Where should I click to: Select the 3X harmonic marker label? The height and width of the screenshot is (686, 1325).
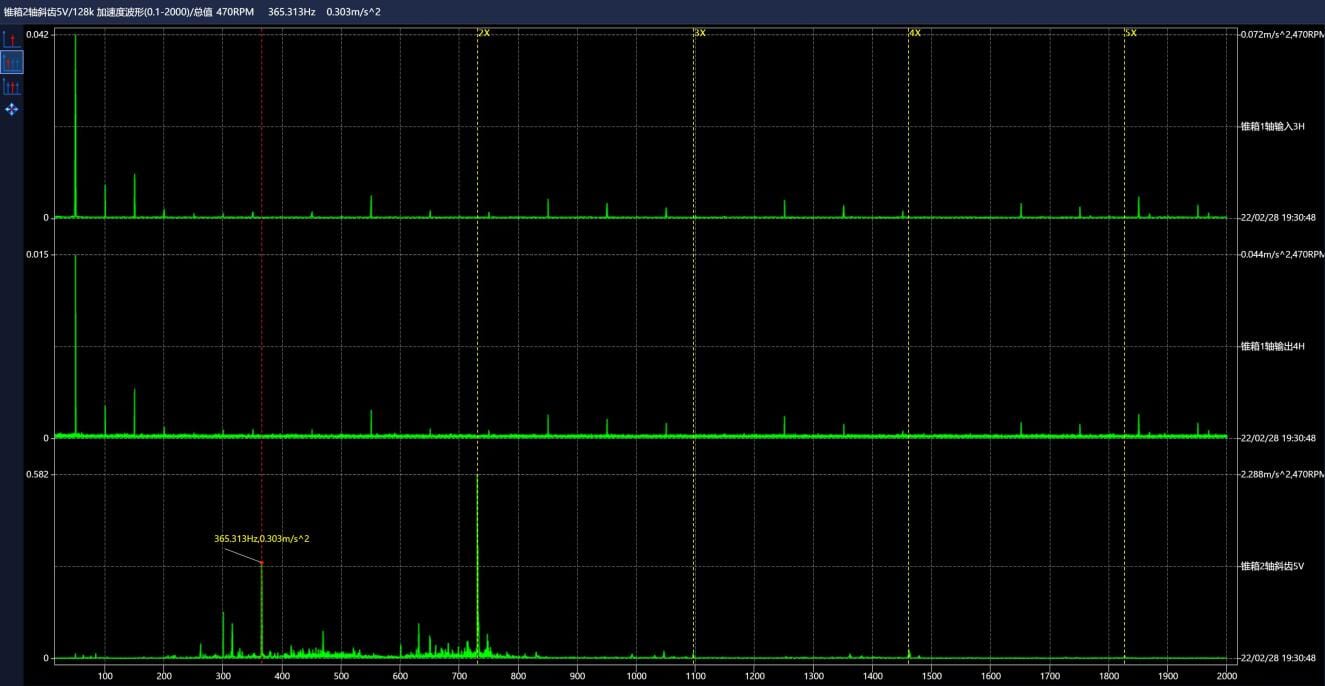(700, 33)
